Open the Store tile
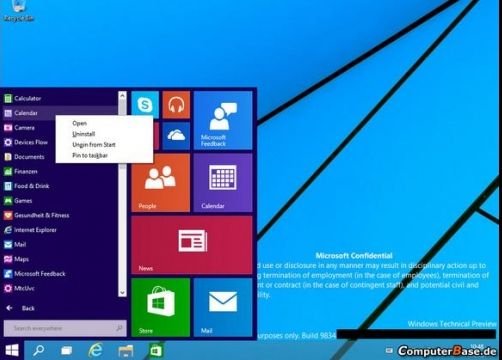The height and width of the screenshot is (360, 502). pyautogui.click(x=161, y=307)
